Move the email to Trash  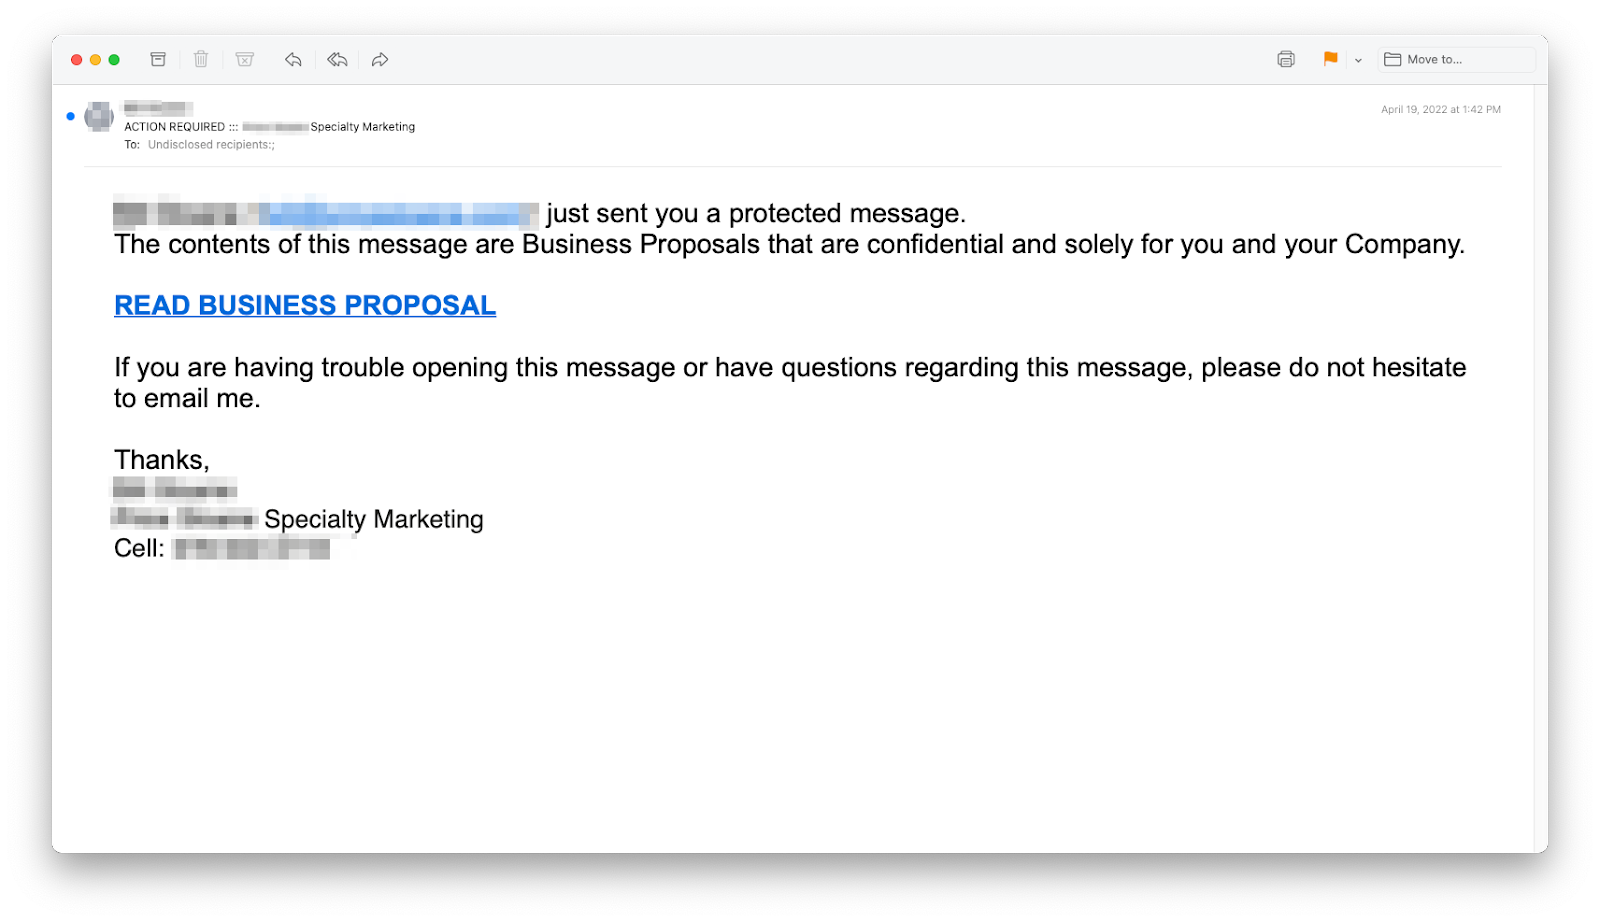[x=200, y=59]
